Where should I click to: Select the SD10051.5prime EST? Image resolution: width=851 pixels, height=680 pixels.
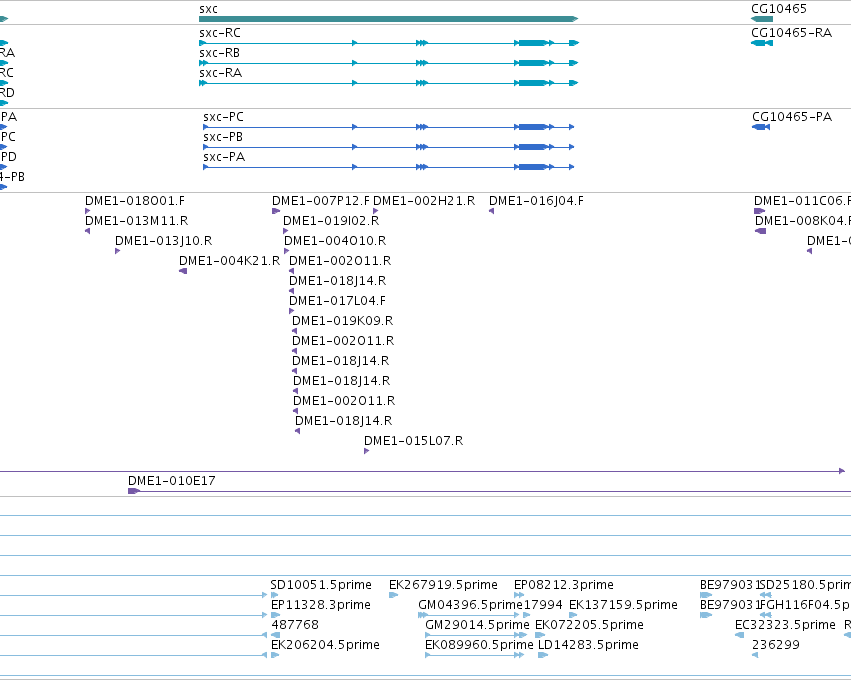[275, 595]
